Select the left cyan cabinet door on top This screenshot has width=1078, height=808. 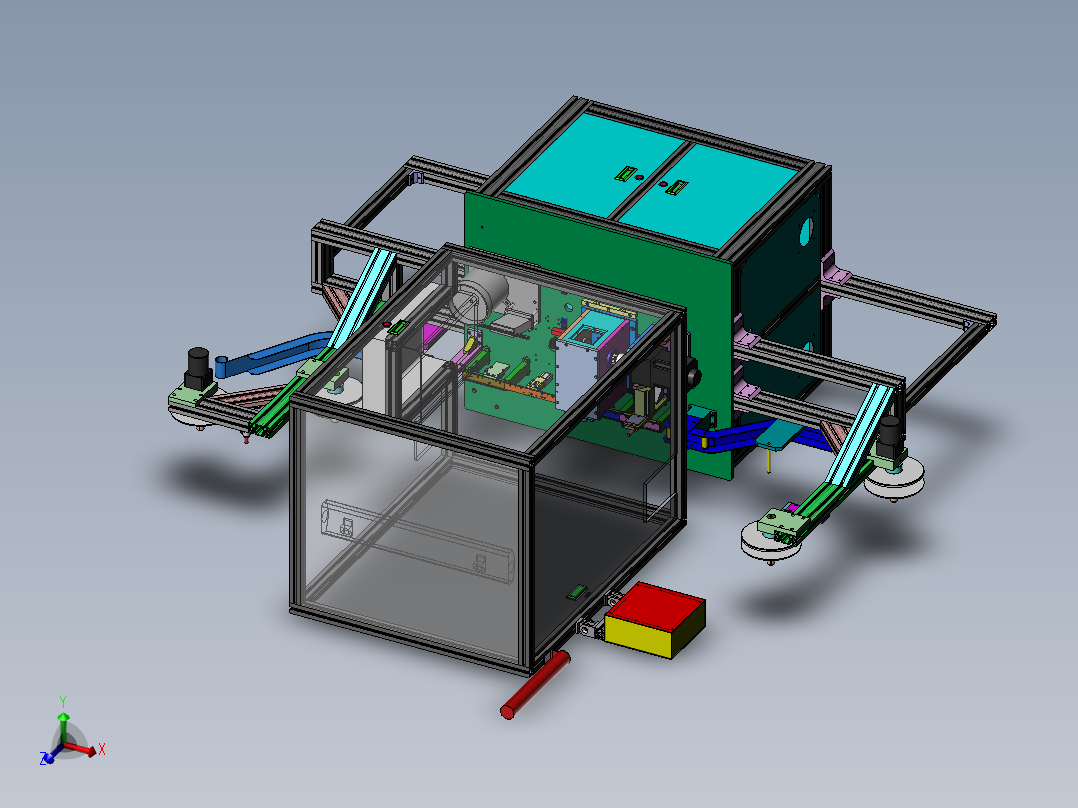[x=595, y=166]
